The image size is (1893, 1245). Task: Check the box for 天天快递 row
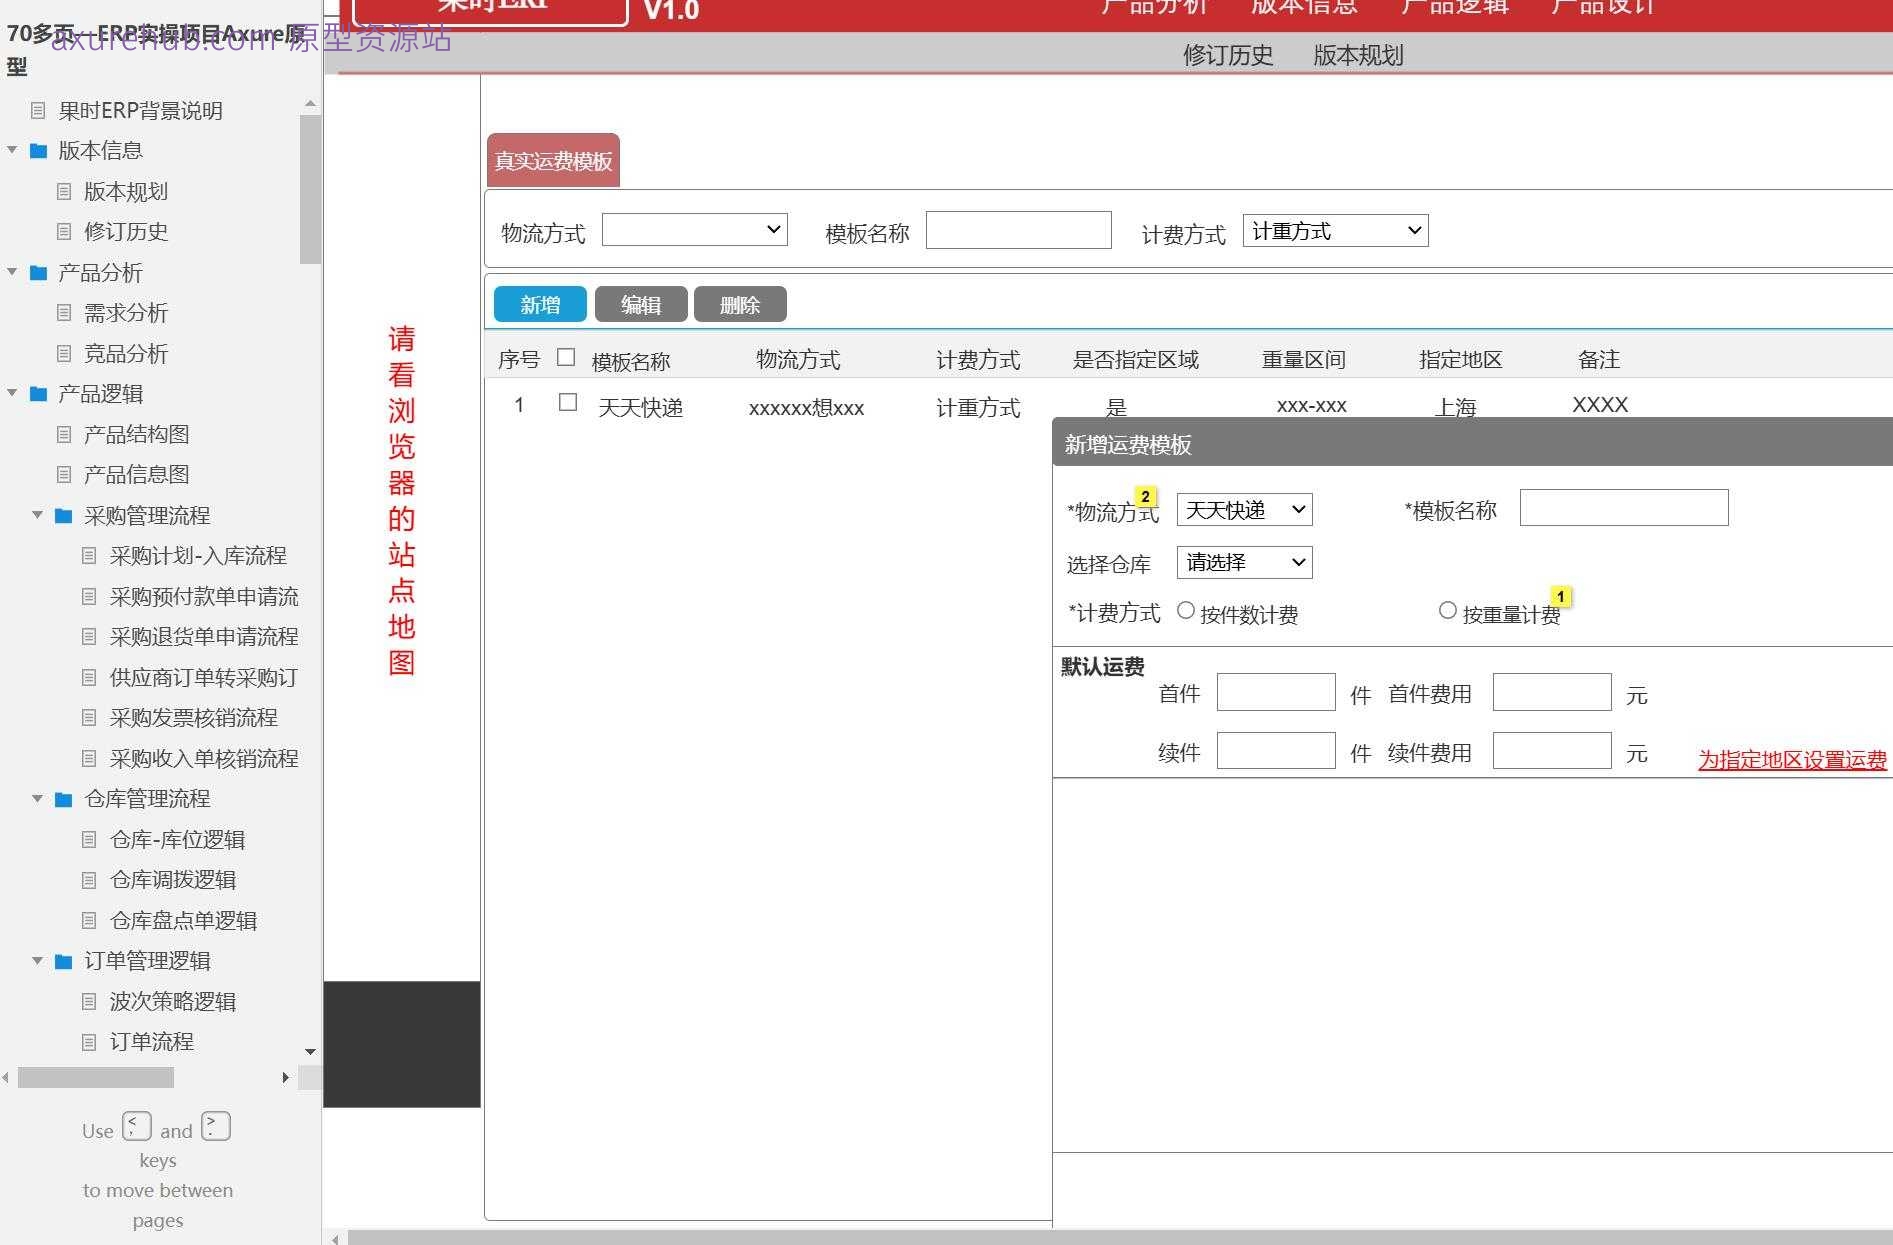[568, 402]
